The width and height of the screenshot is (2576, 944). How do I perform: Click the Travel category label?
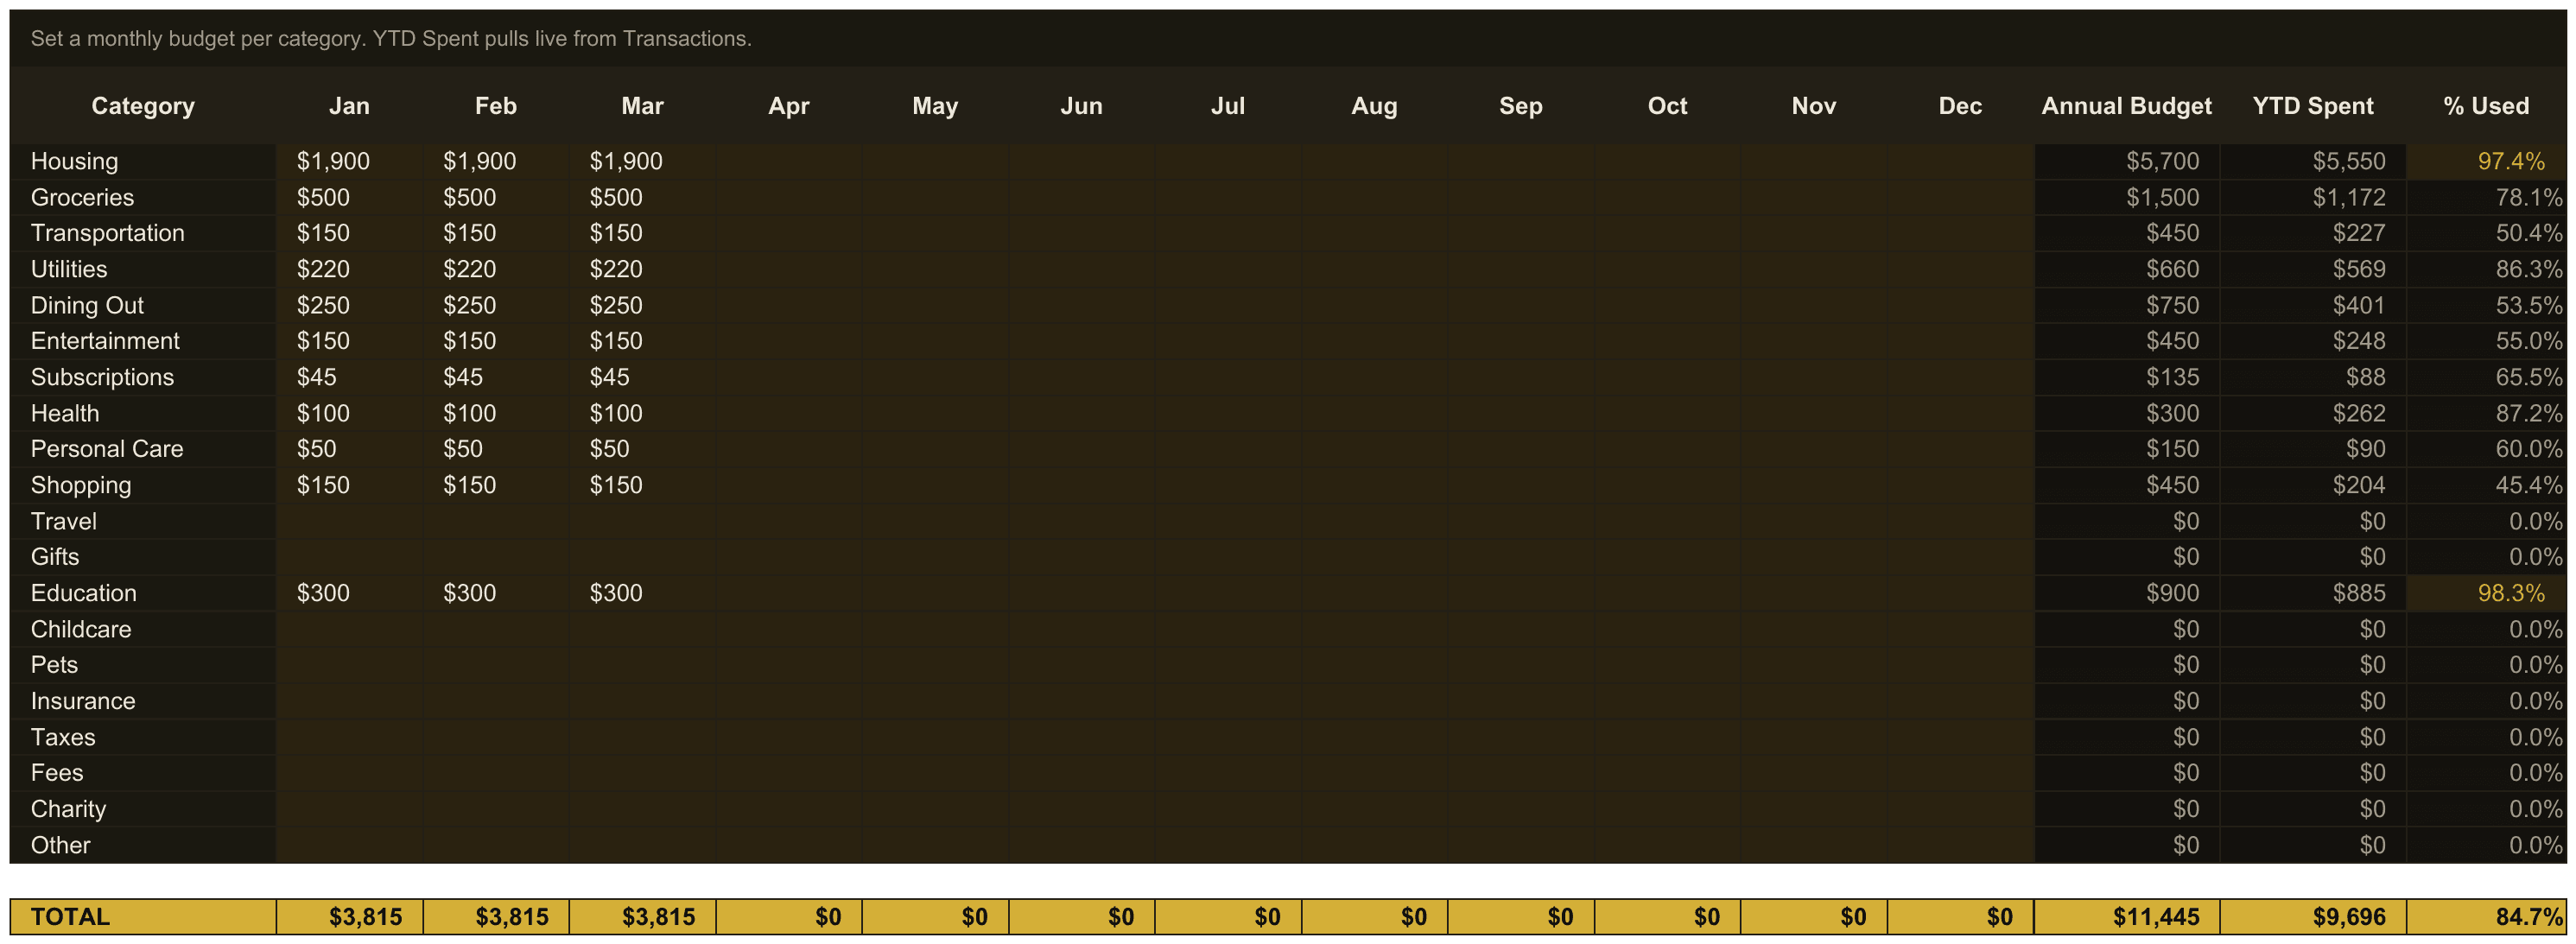64,521
